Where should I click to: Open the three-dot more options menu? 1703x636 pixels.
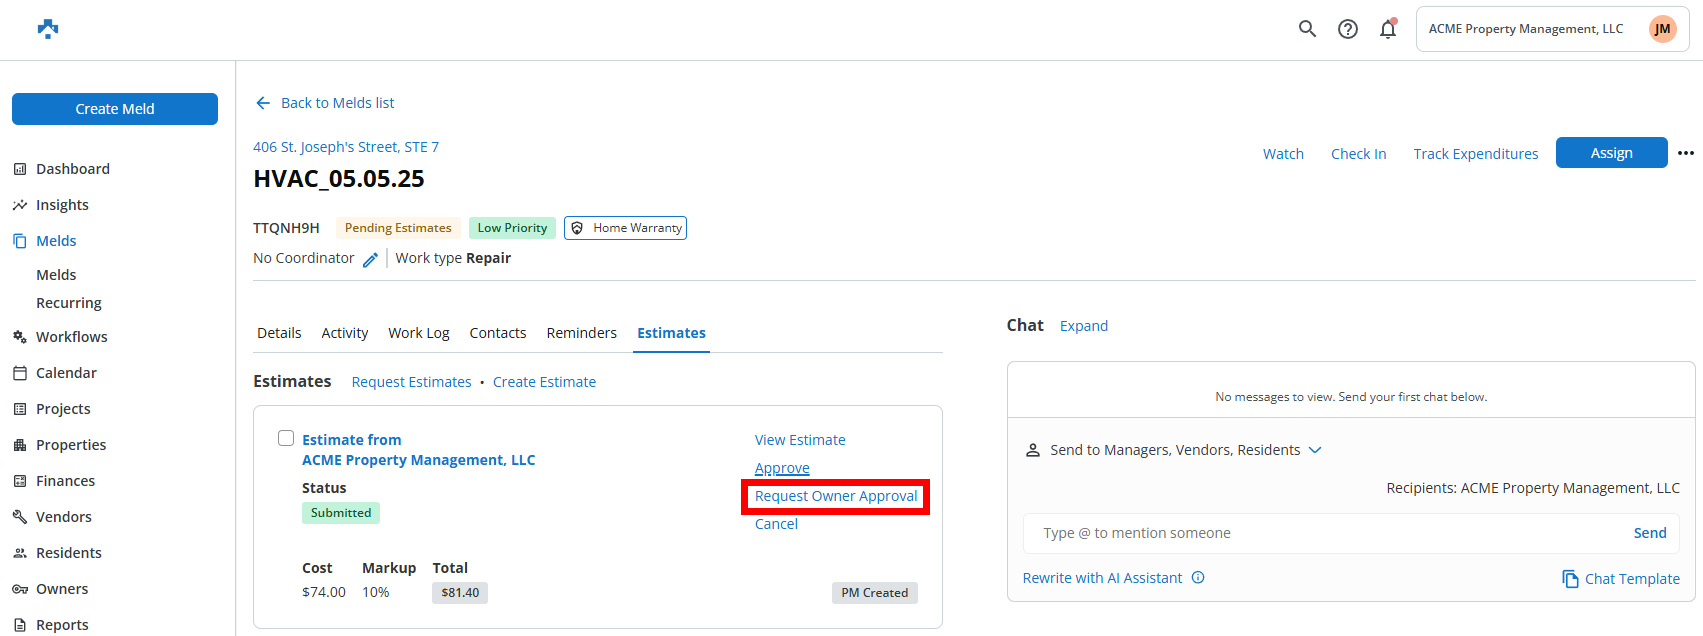(x=1686, y=153)
